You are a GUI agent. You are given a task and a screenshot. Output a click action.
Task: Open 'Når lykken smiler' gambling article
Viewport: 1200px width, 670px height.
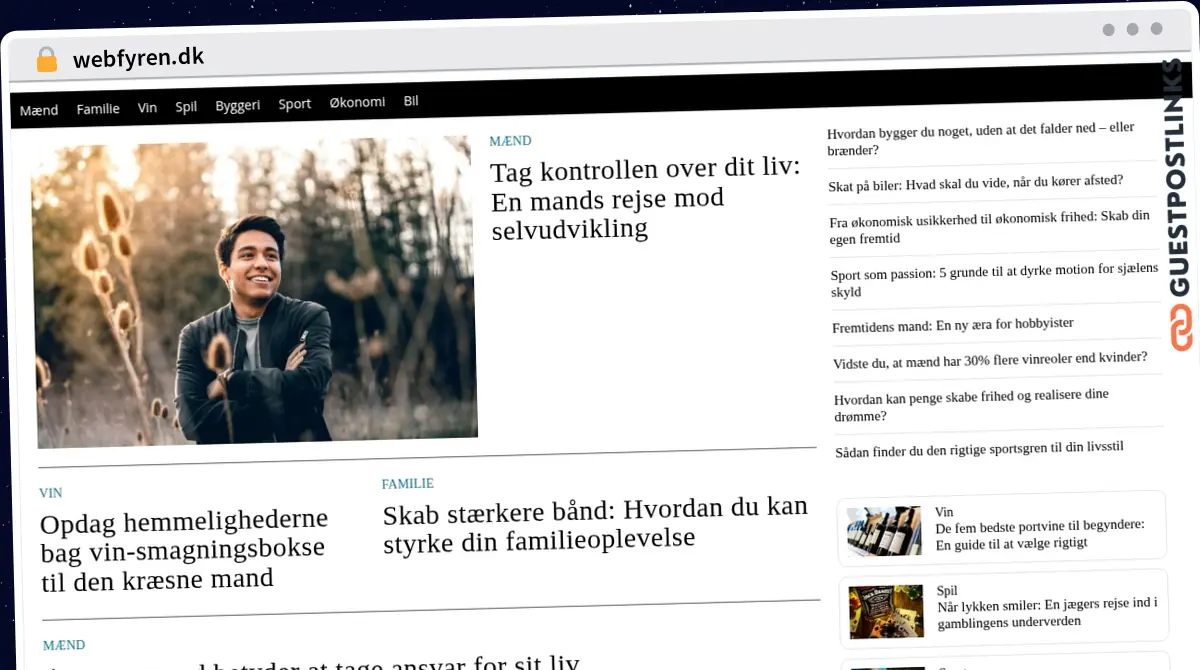coord(1047,612)
